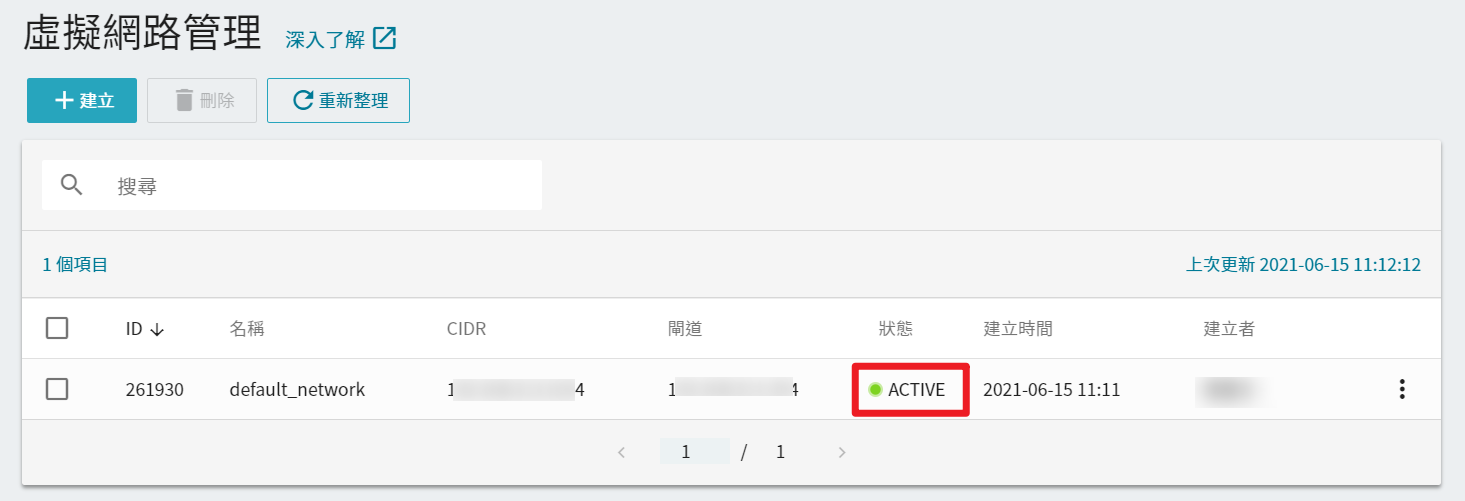Click the 建立時間 column header
The width and height of the screenshot is (1465, 501).
[1018, 329]
